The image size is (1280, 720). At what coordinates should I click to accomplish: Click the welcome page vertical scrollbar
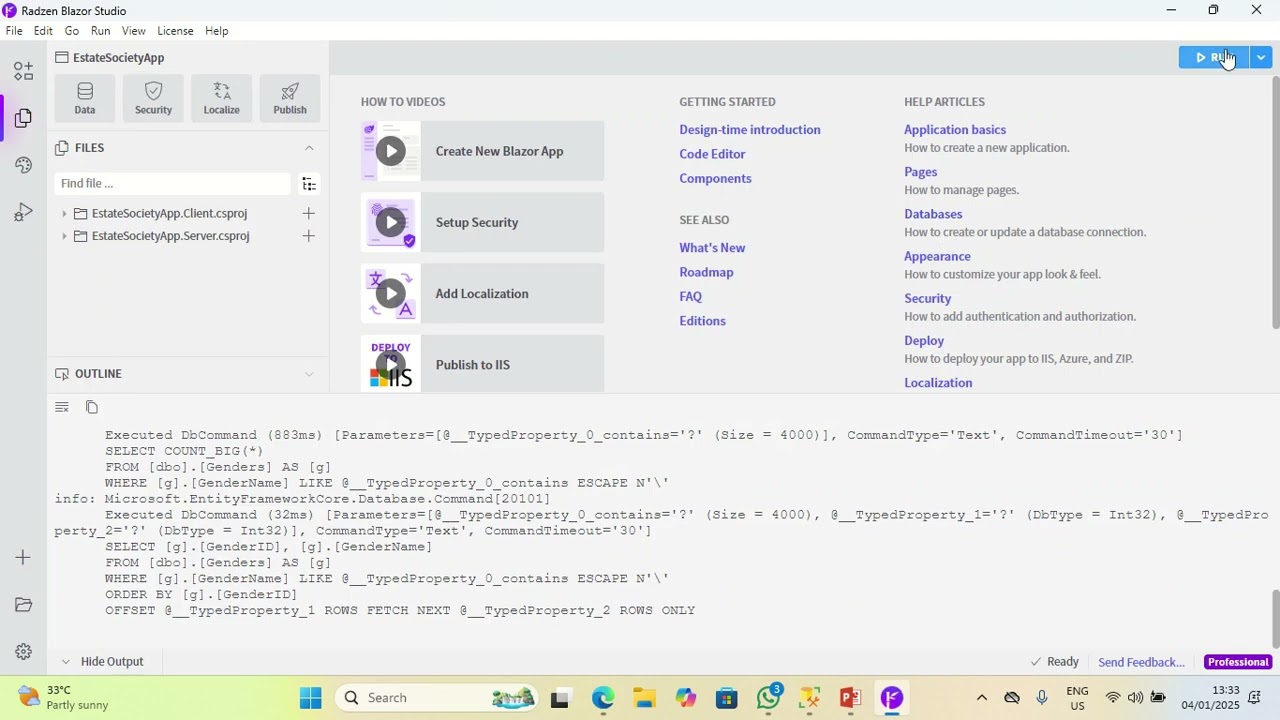[x=1275, y=201]
